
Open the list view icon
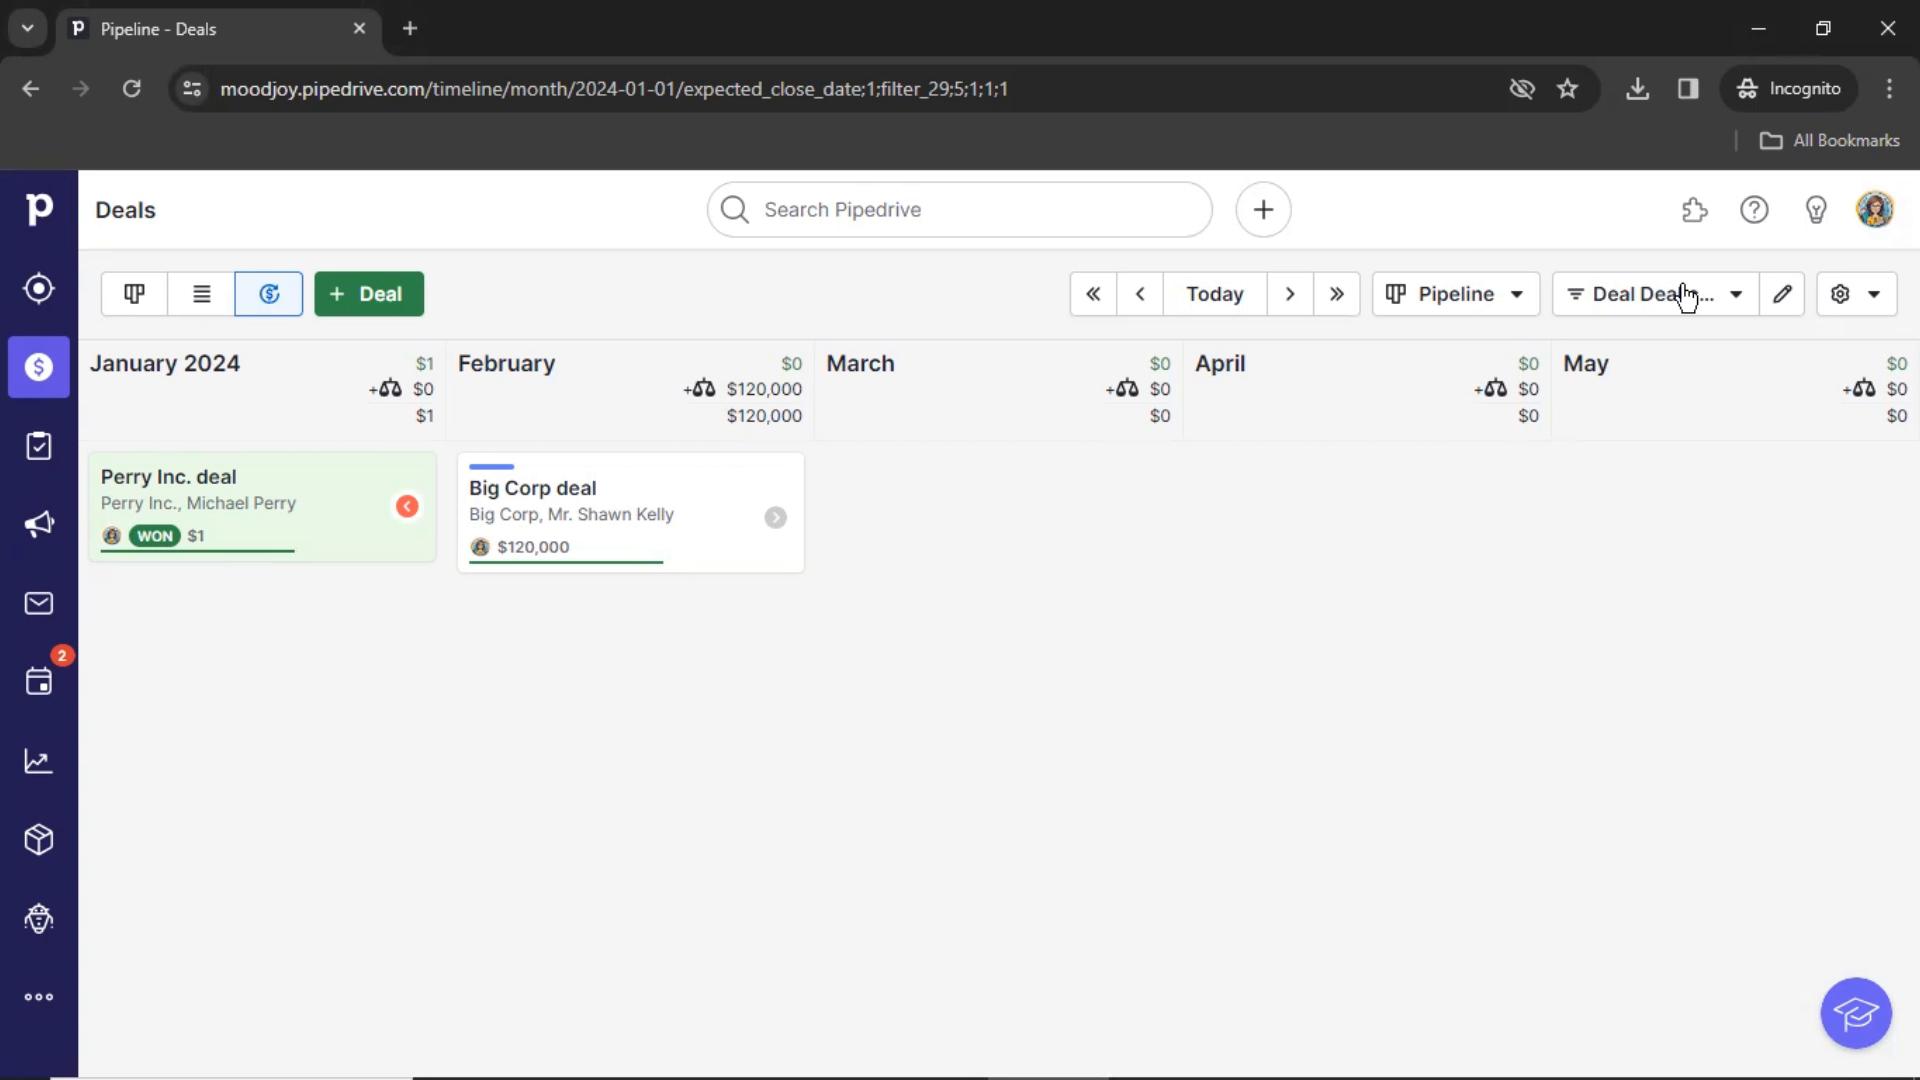202,293
